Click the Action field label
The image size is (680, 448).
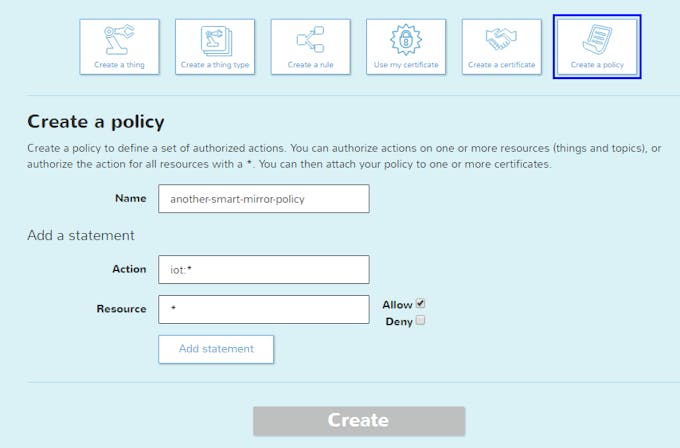(129, 269)
